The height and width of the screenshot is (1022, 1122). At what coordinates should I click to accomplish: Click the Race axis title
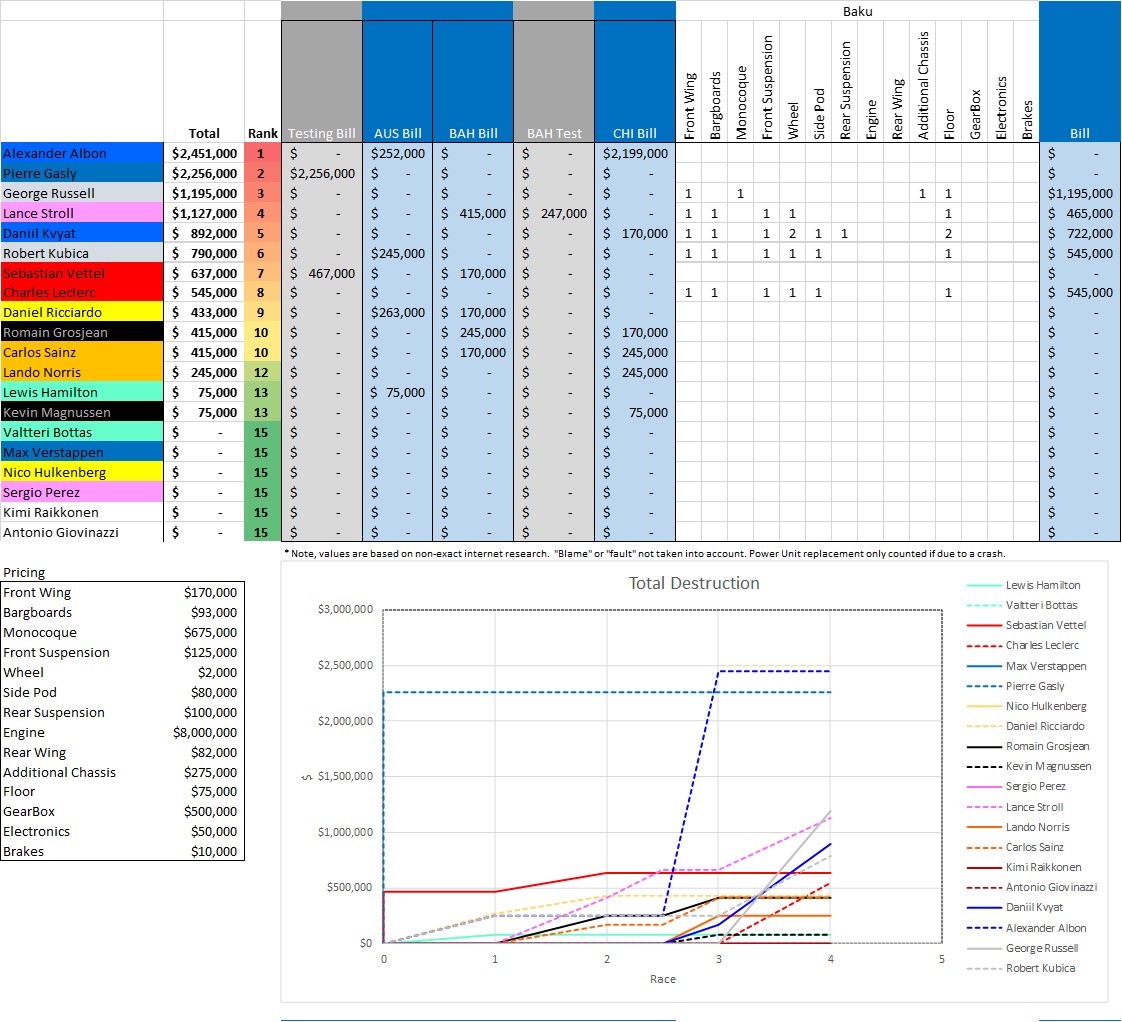pyautogui.click(x=662, y=979)
